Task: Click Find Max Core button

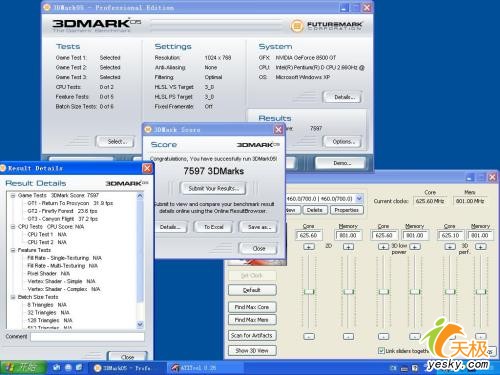Action: tap(252, 307)
